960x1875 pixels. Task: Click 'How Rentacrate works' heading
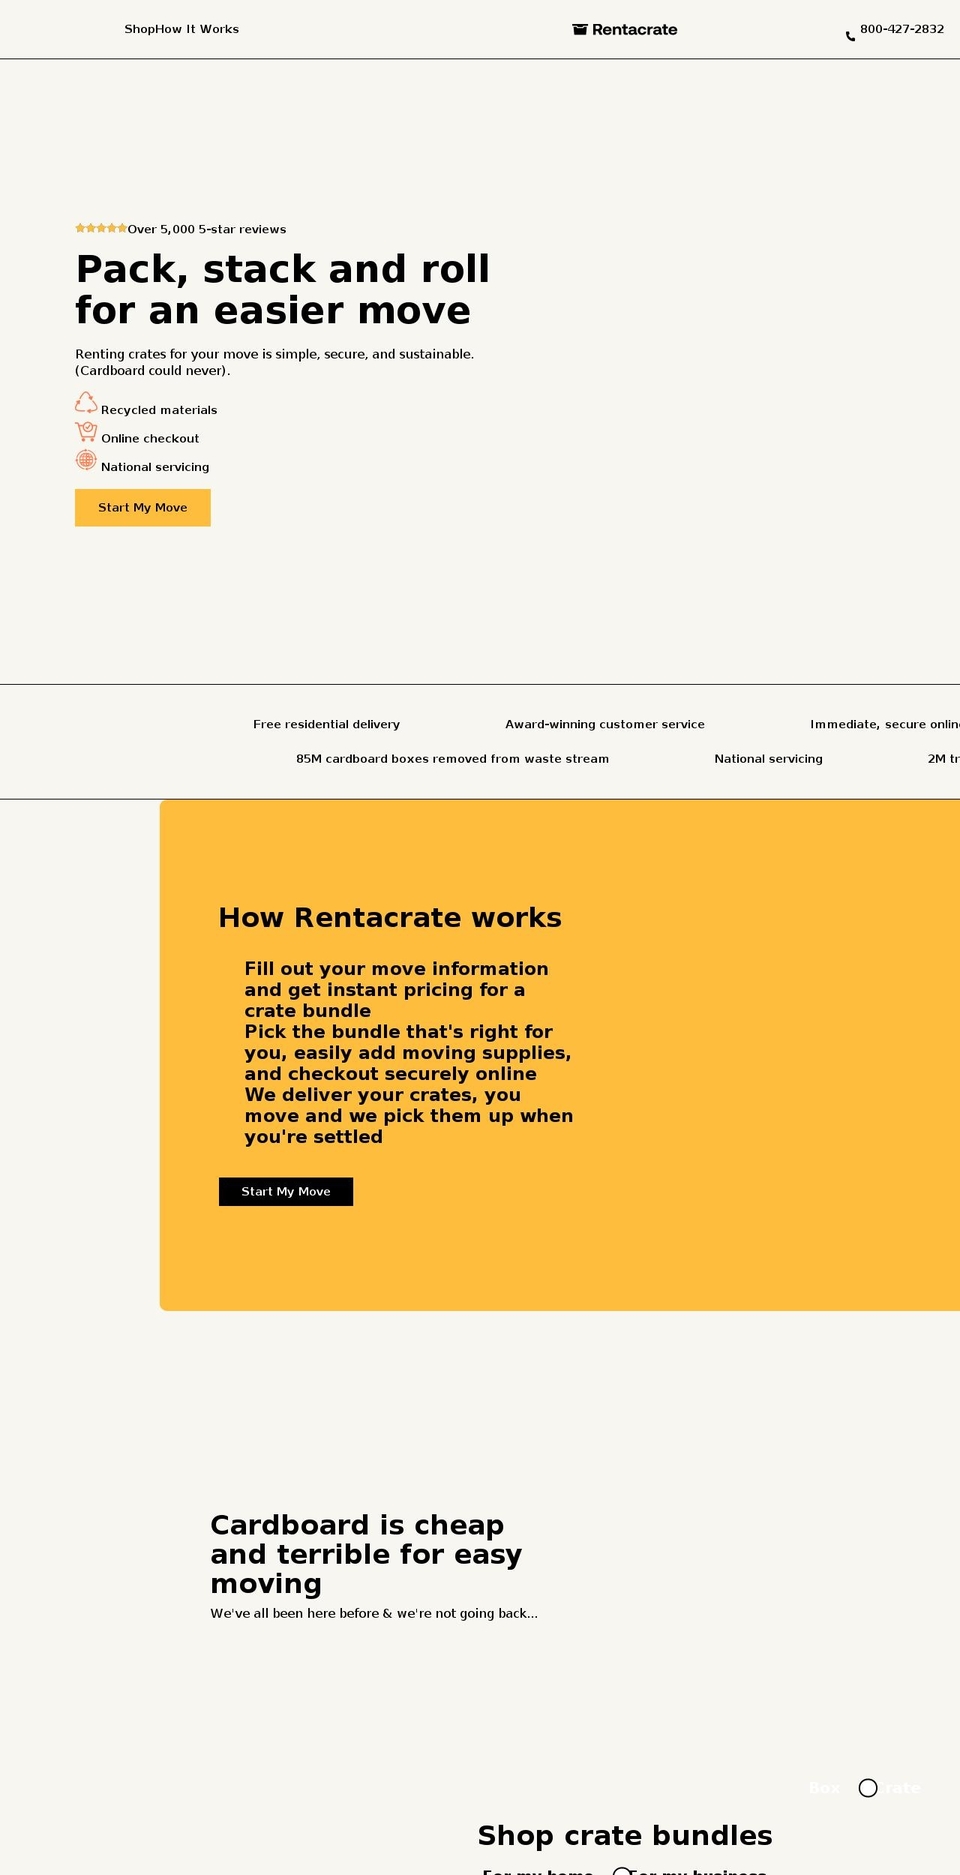point(390,918)
